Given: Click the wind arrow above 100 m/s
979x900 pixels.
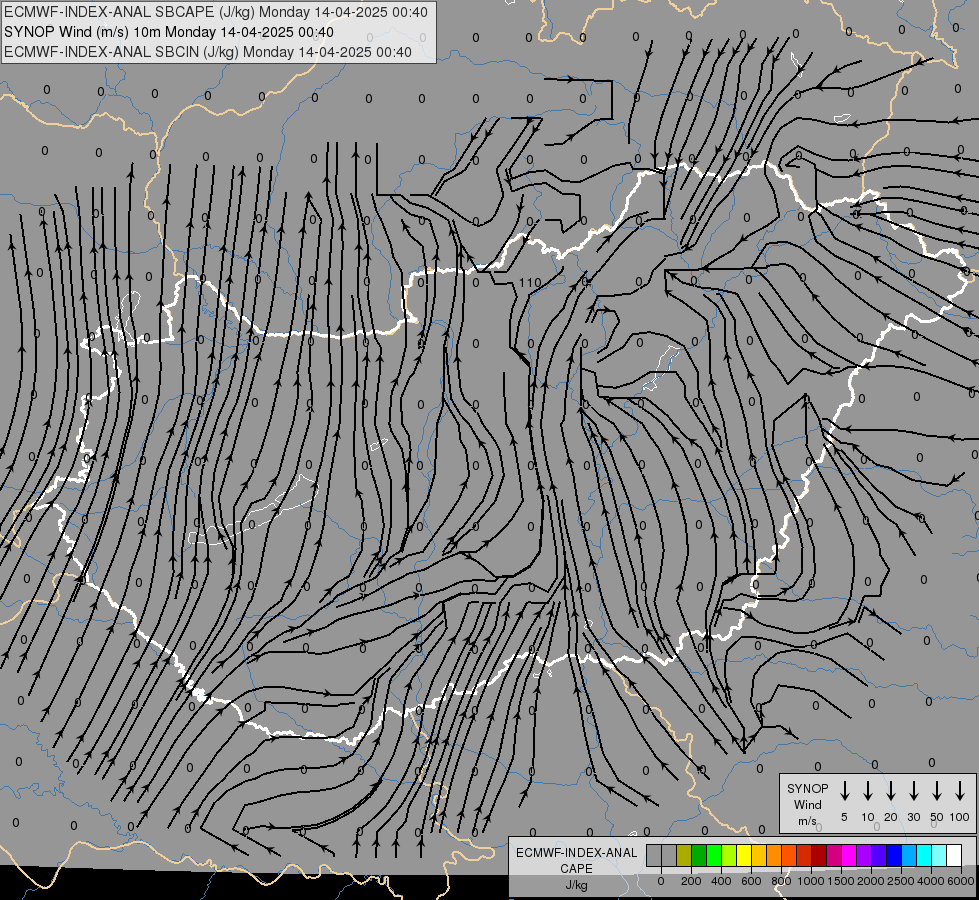Looking at the screenshot, I should 960,791.
